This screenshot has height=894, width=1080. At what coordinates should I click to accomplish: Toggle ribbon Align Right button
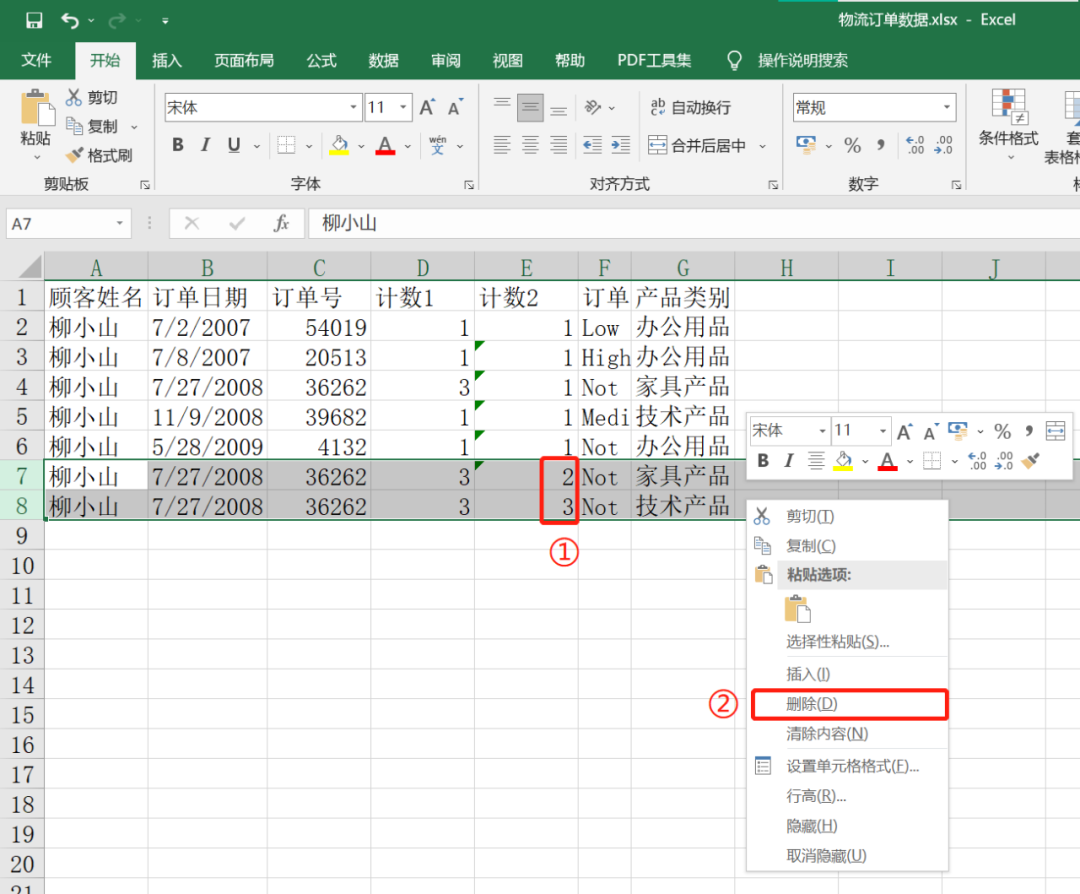[x=559, y=145]
